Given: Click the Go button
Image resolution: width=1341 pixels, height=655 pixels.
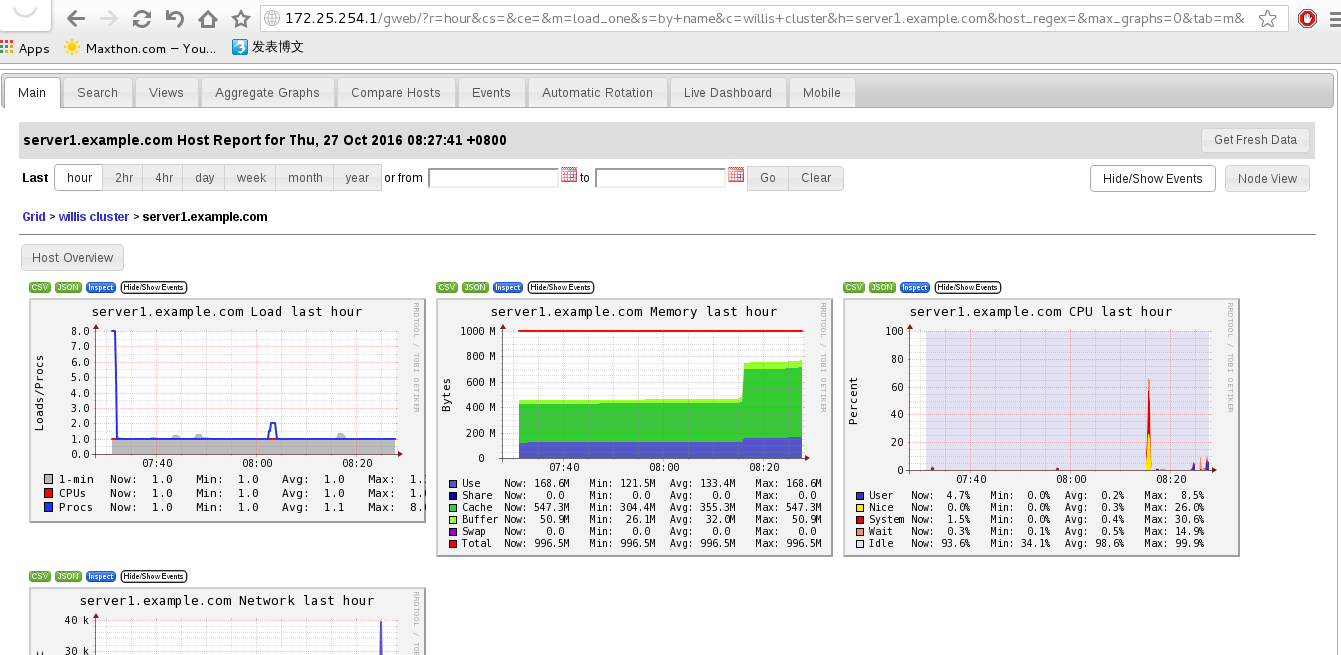Looking at the screenshot, I should (x=768, y=178).
